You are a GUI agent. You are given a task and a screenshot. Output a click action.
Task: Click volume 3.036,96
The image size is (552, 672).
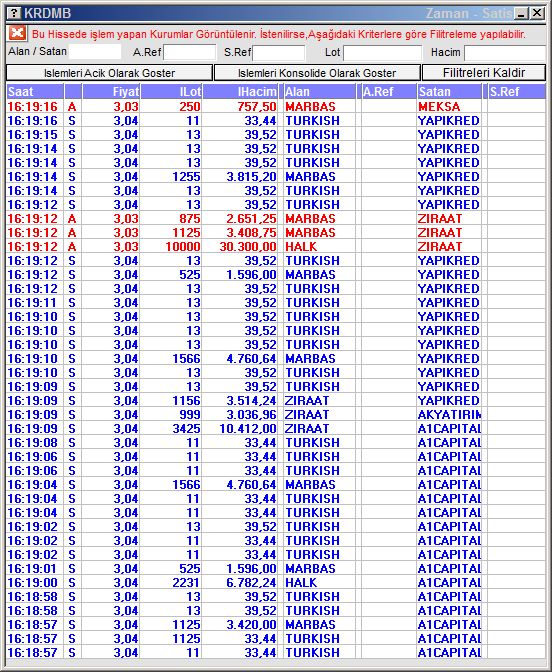point(240,414)
